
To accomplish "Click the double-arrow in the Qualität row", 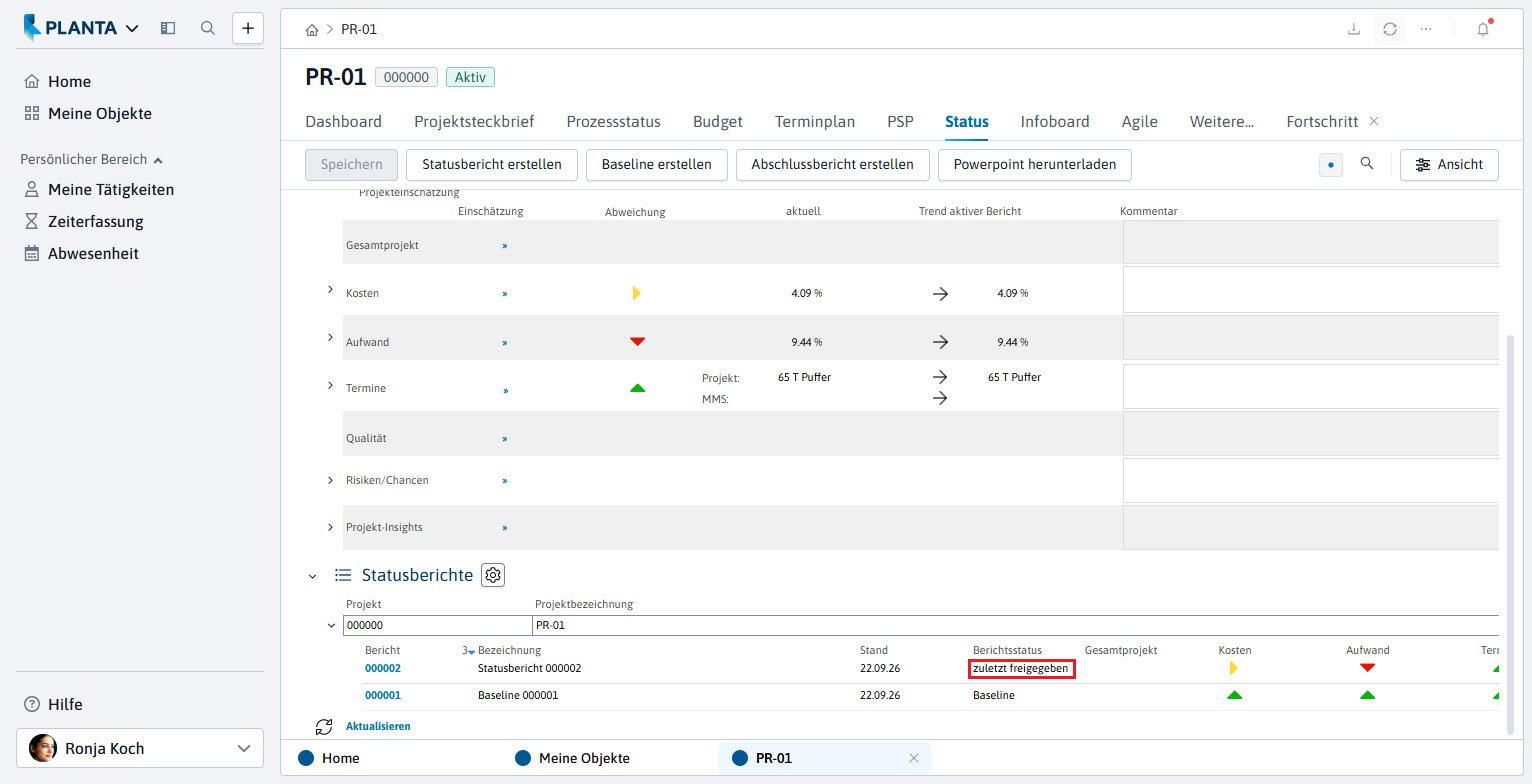I will point(505,439).
